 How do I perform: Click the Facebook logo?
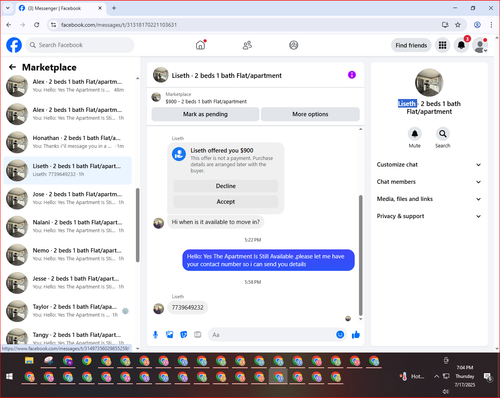(14, 45)
